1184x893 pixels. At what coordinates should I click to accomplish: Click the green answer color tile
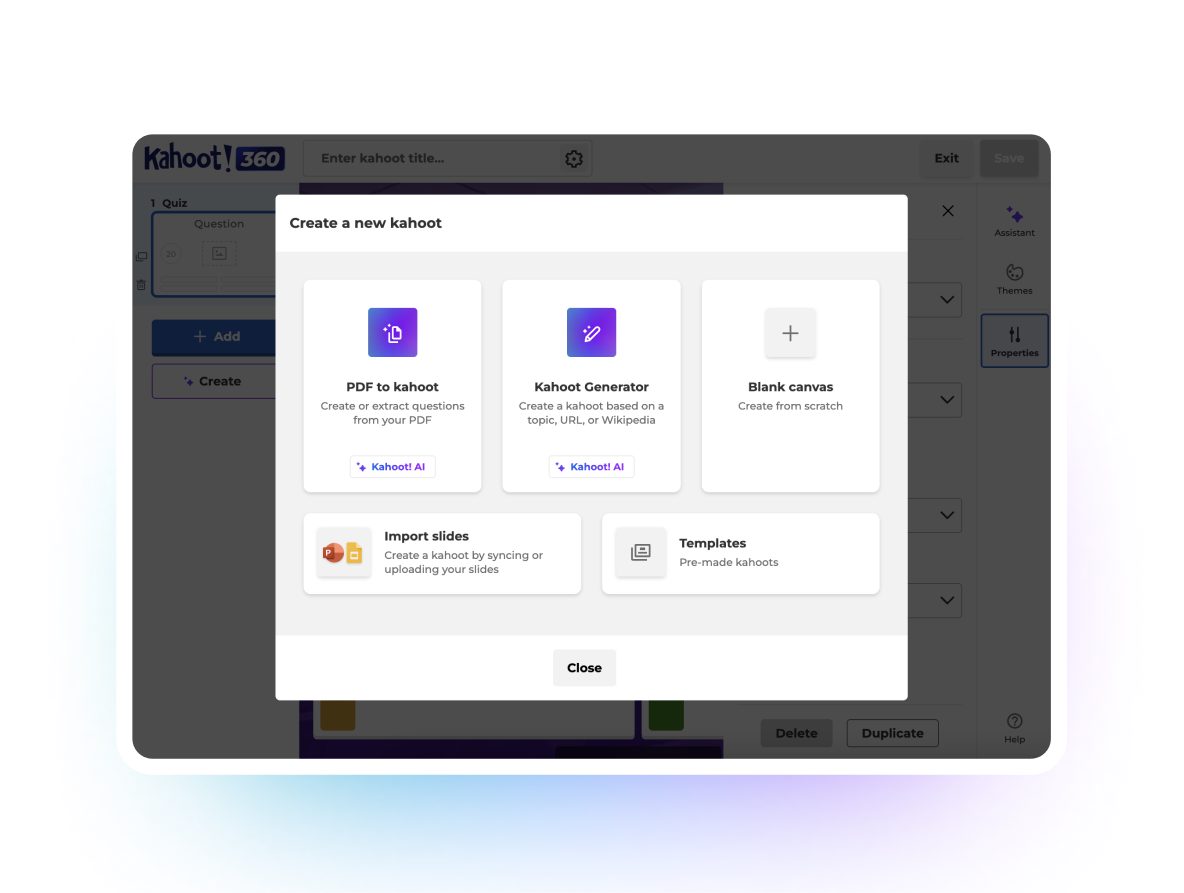tap(666, 715)
